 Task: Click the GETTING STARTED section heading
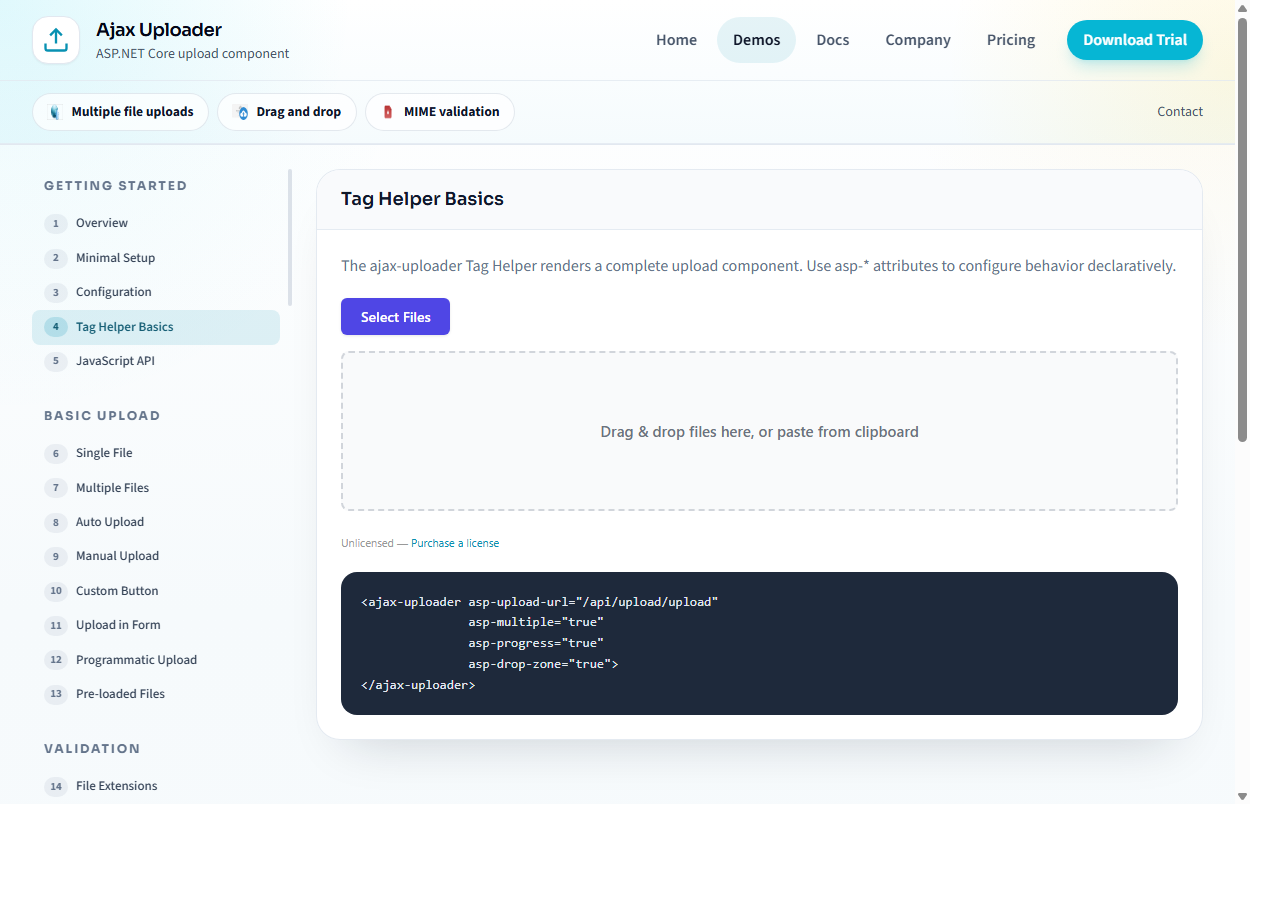click(116, 186)
